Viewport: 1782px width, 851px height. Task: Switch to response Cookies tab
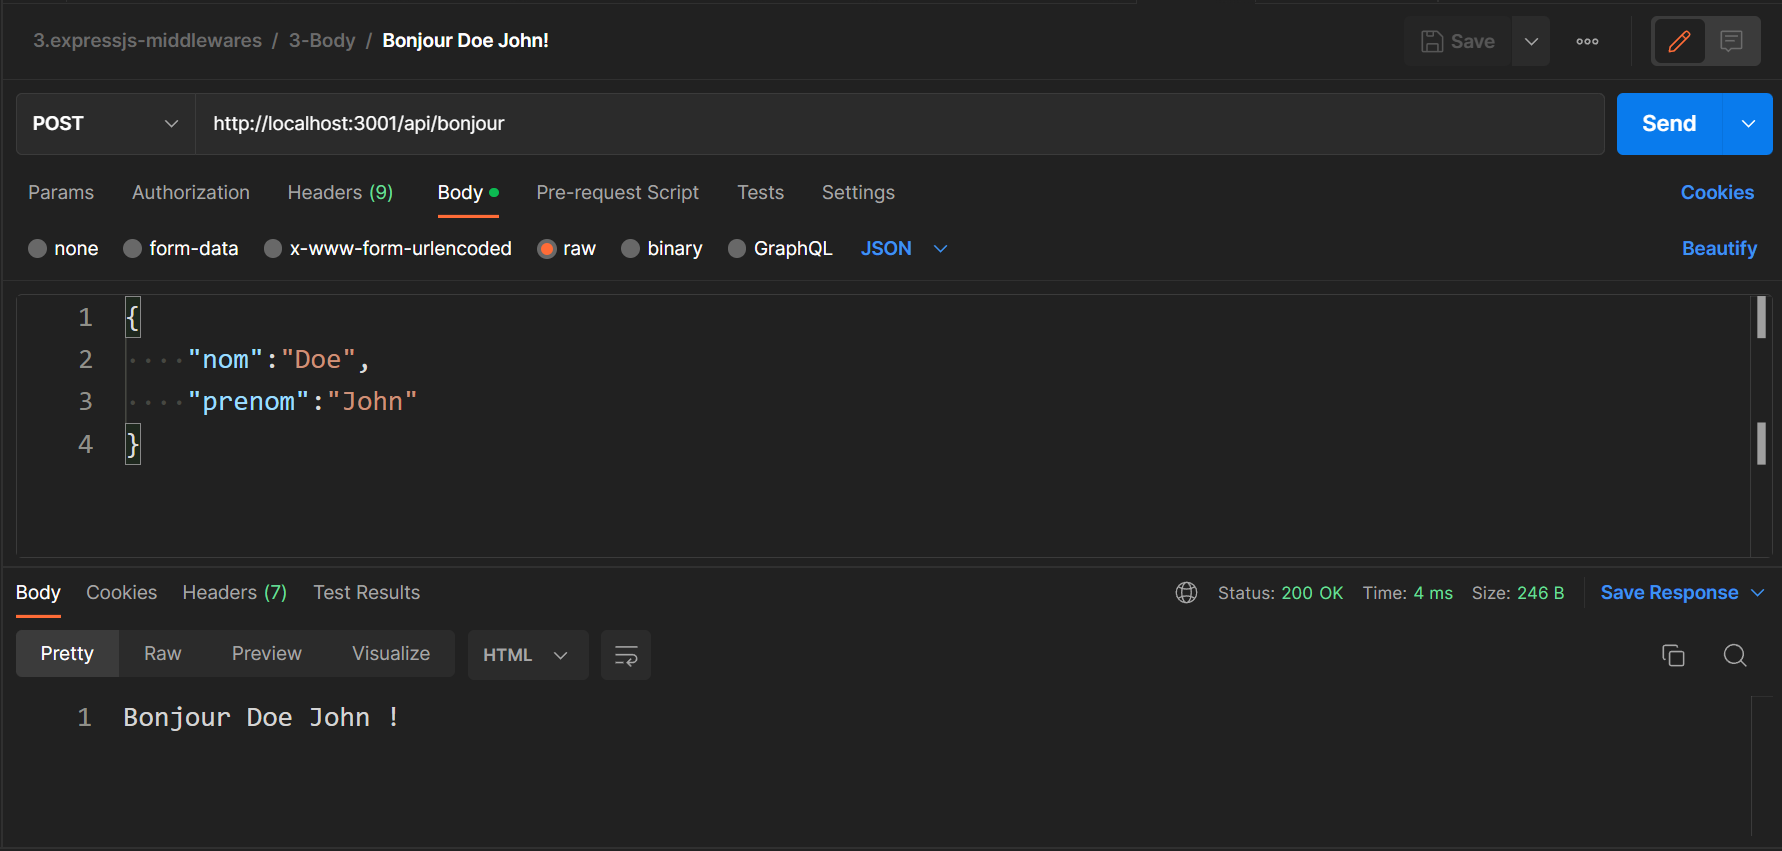tap(121, 593)
